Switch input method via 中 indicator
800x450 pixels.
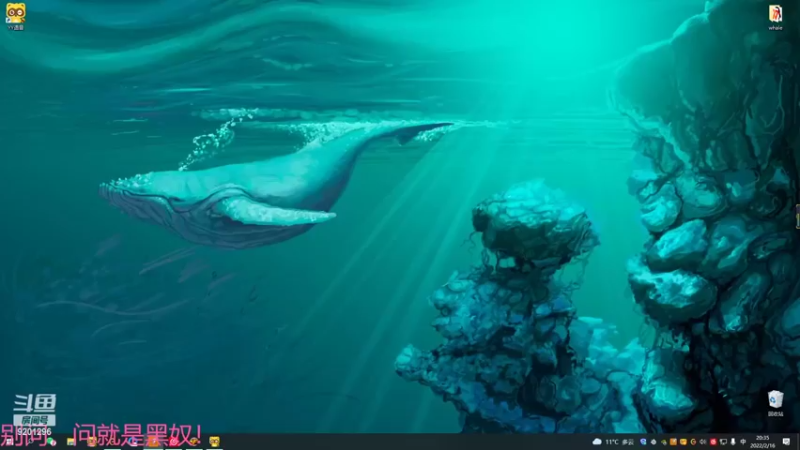click(743, 442)
